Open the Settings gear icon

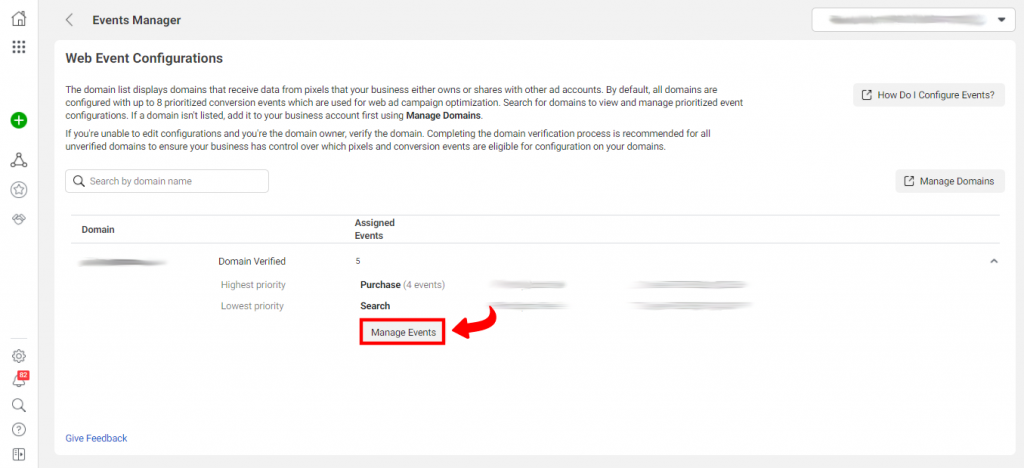tap(18, 356)
